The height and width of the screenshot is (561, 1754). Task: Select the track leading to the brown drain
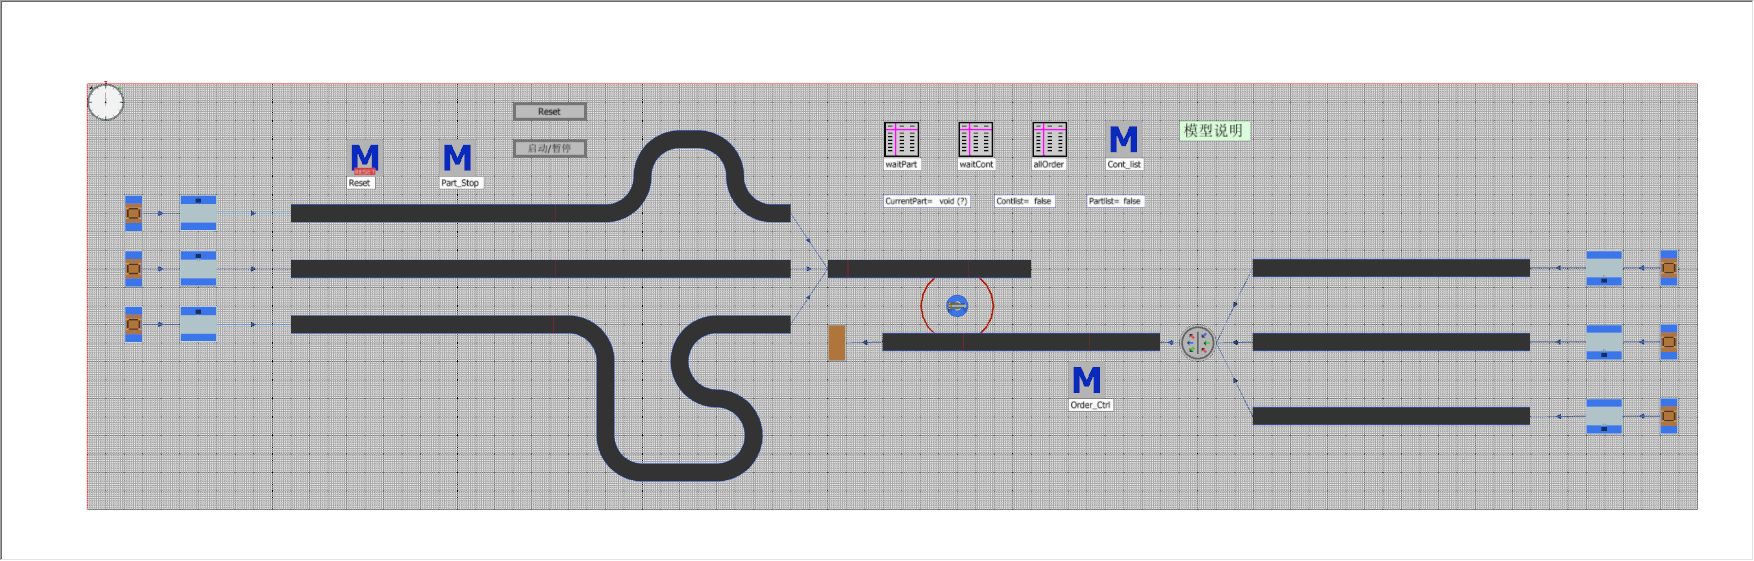coord(1021,343)
